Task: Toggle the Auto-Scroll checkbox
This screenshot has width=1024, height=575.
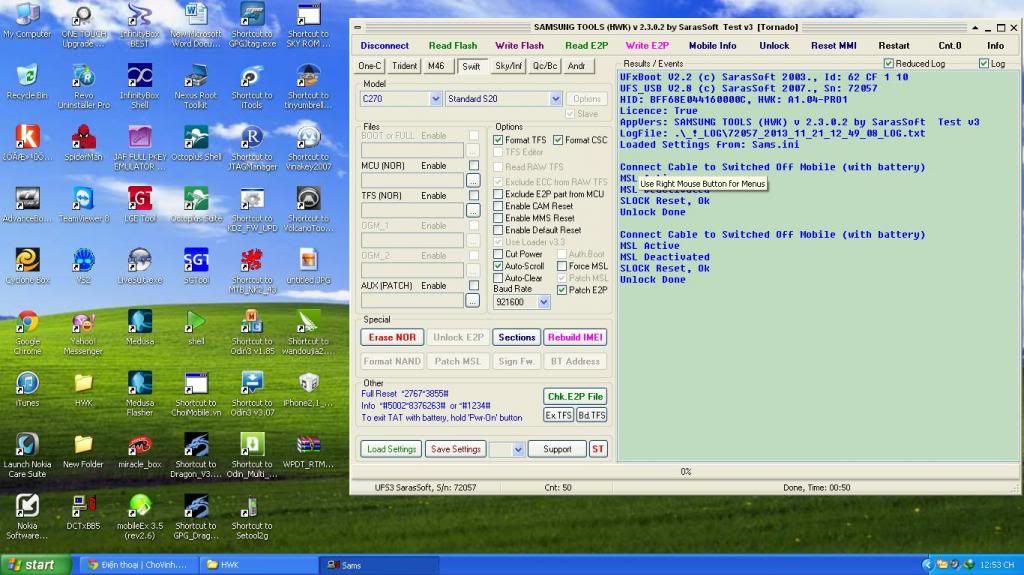Action: pyautogui.click(x=498, y=266)
